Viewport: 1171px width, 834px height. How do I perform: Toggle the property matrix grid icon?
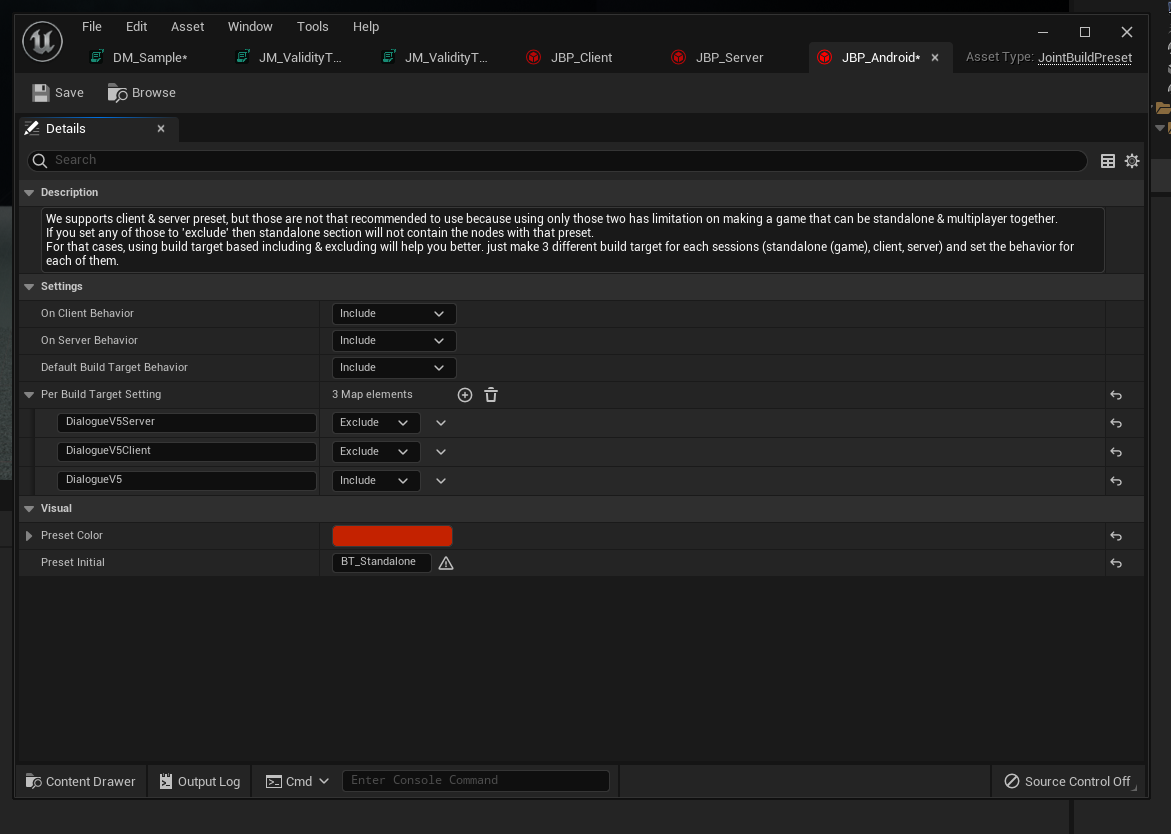[1108, 161]
